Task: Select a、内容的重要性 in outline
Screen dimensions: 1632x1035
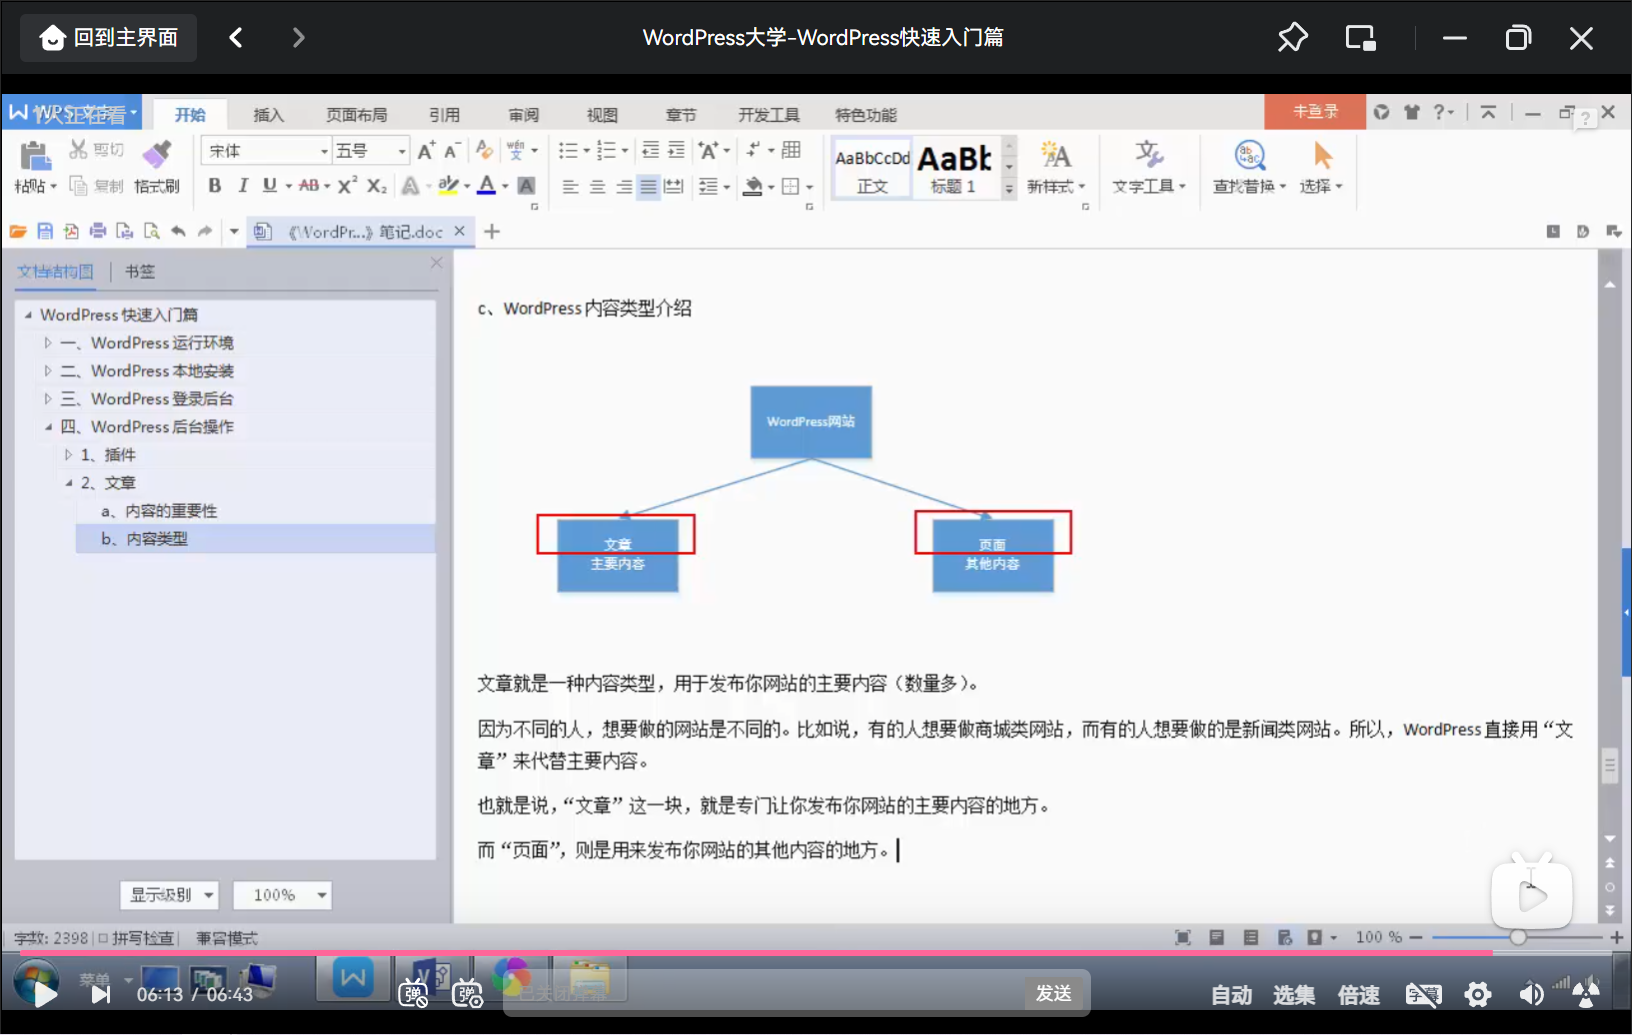Action: point(158,511)
